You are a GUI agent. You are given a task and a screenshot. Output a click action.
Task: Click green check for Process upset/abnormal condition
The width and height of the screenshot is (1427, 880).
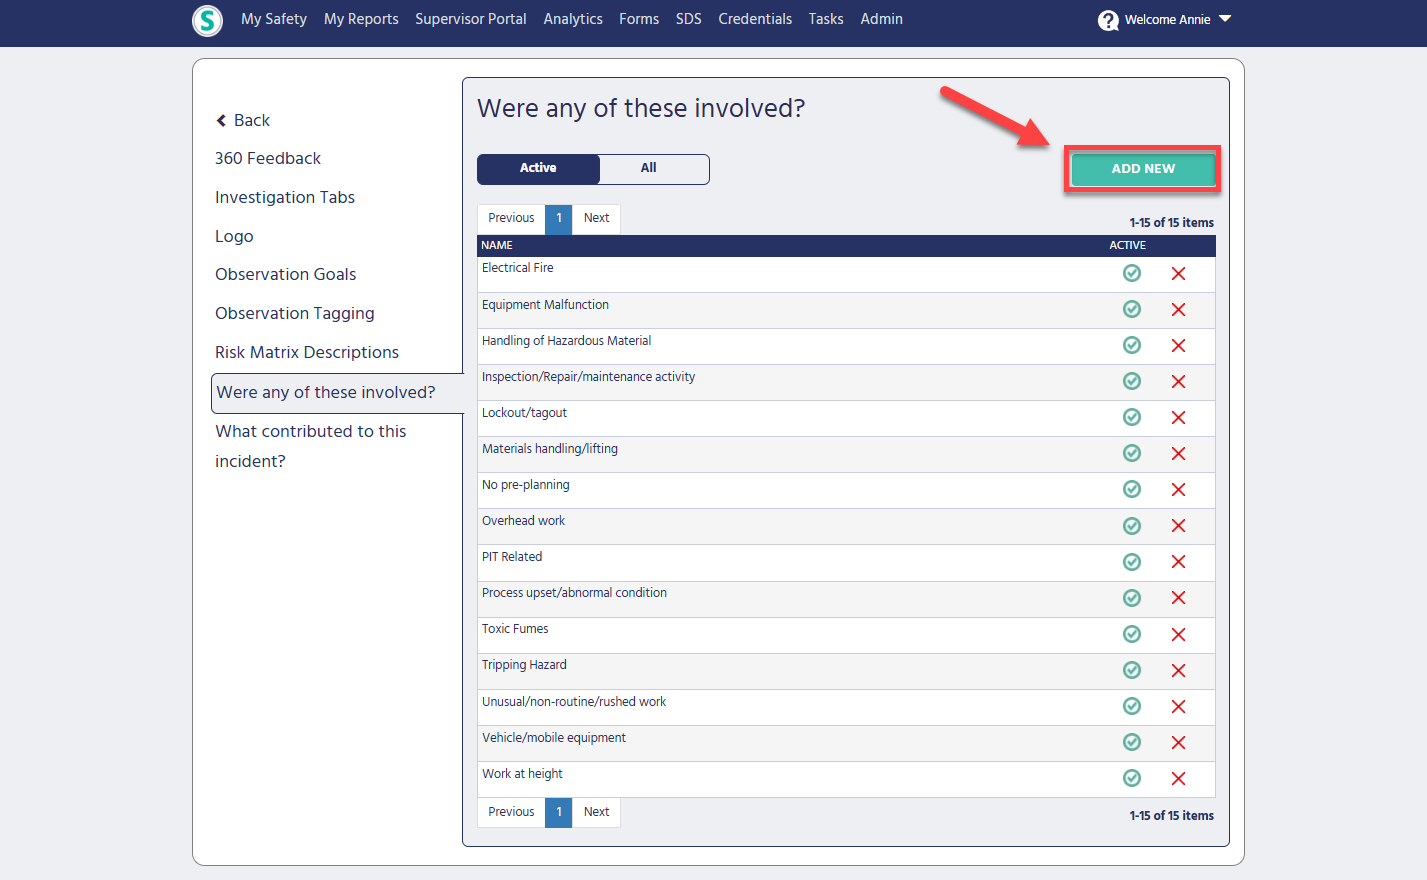click(x=1132, y=598)
